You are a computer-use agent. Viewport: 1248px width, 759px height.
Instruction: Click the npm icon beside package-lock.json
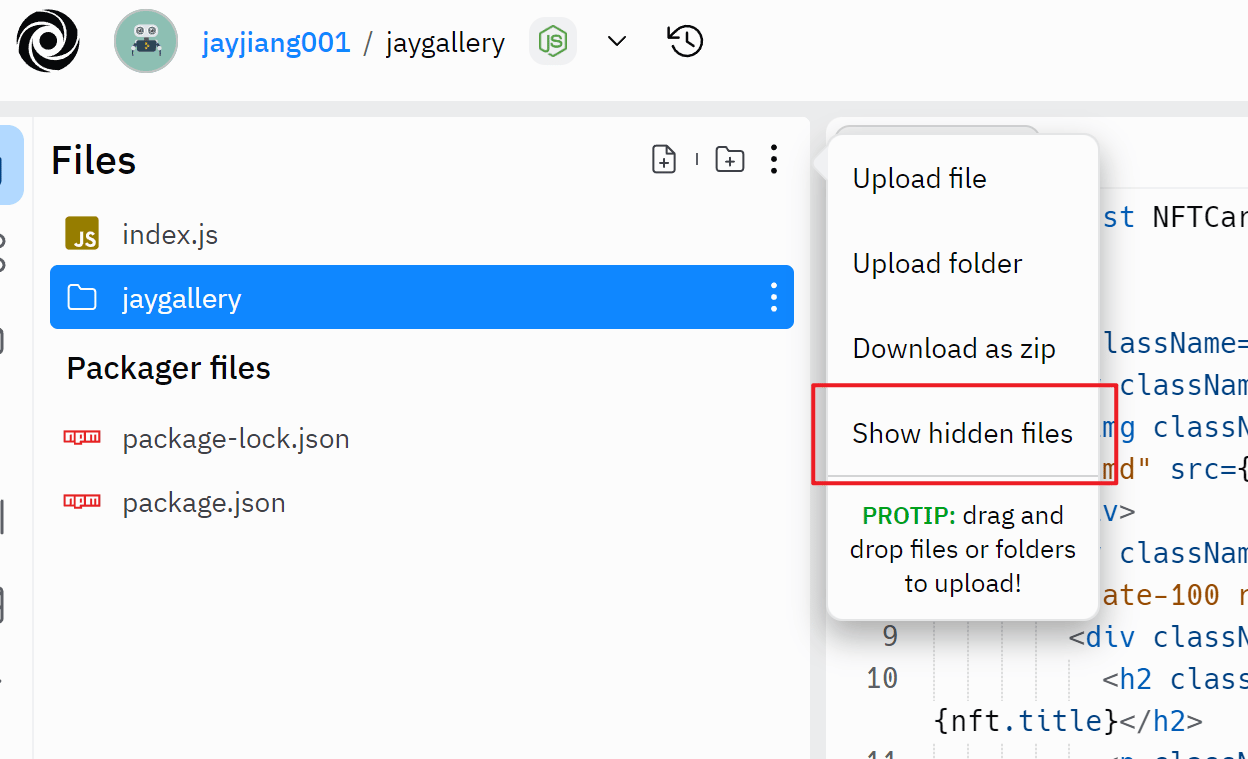tap(82, 437)
